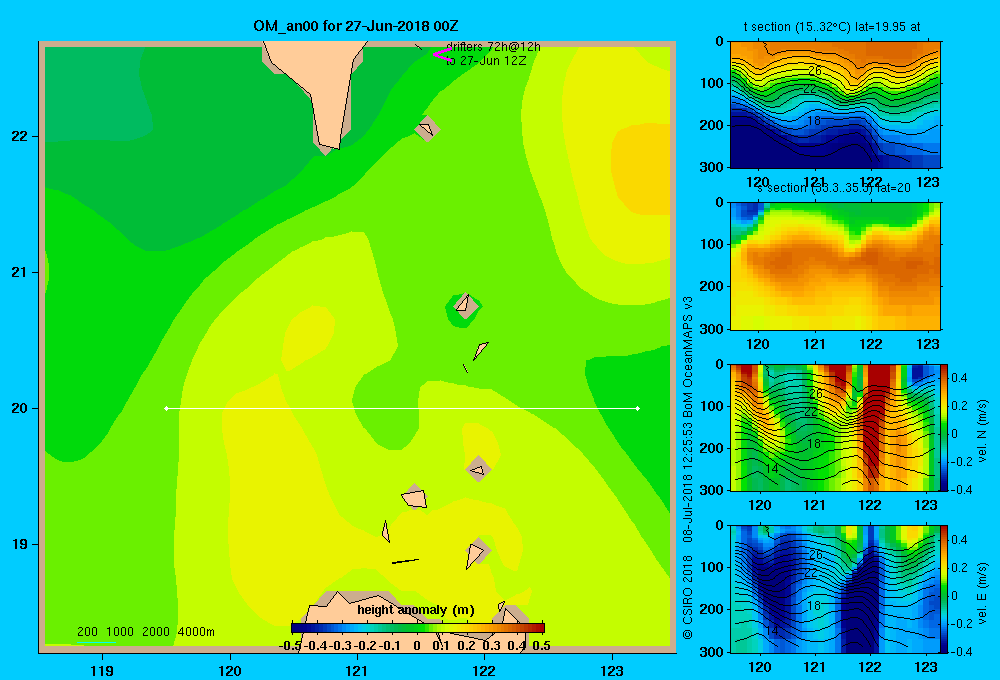Image resolution: width=1000 pixels, height=680 pixels.
Task: Click the '18' isotherm label in the temperature section
Action: pos(814,121)
